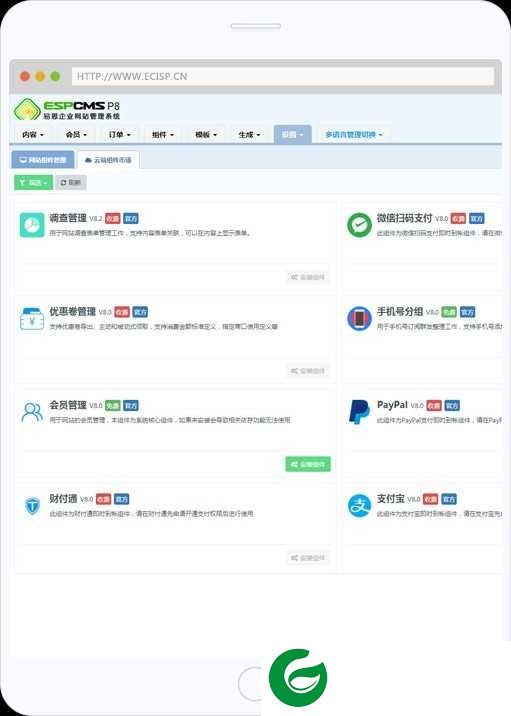Open the 多语言管理切换 dropdown
Image resolution: width=511 pixels, height=716 pixels.
click(x=354, y=135)
